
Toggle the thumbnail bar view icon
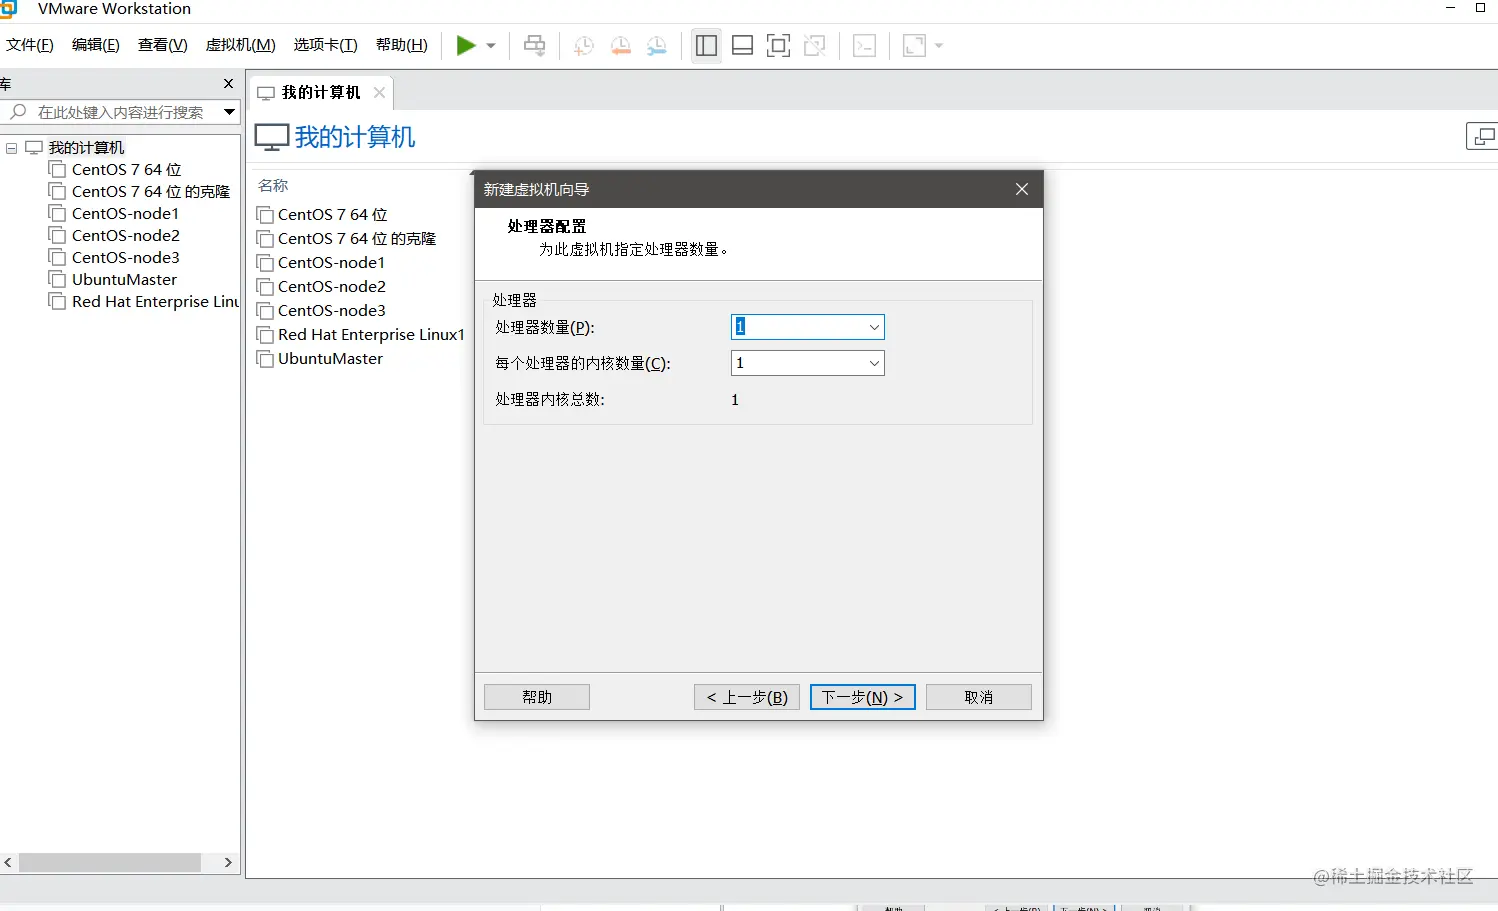pos(742,45)
